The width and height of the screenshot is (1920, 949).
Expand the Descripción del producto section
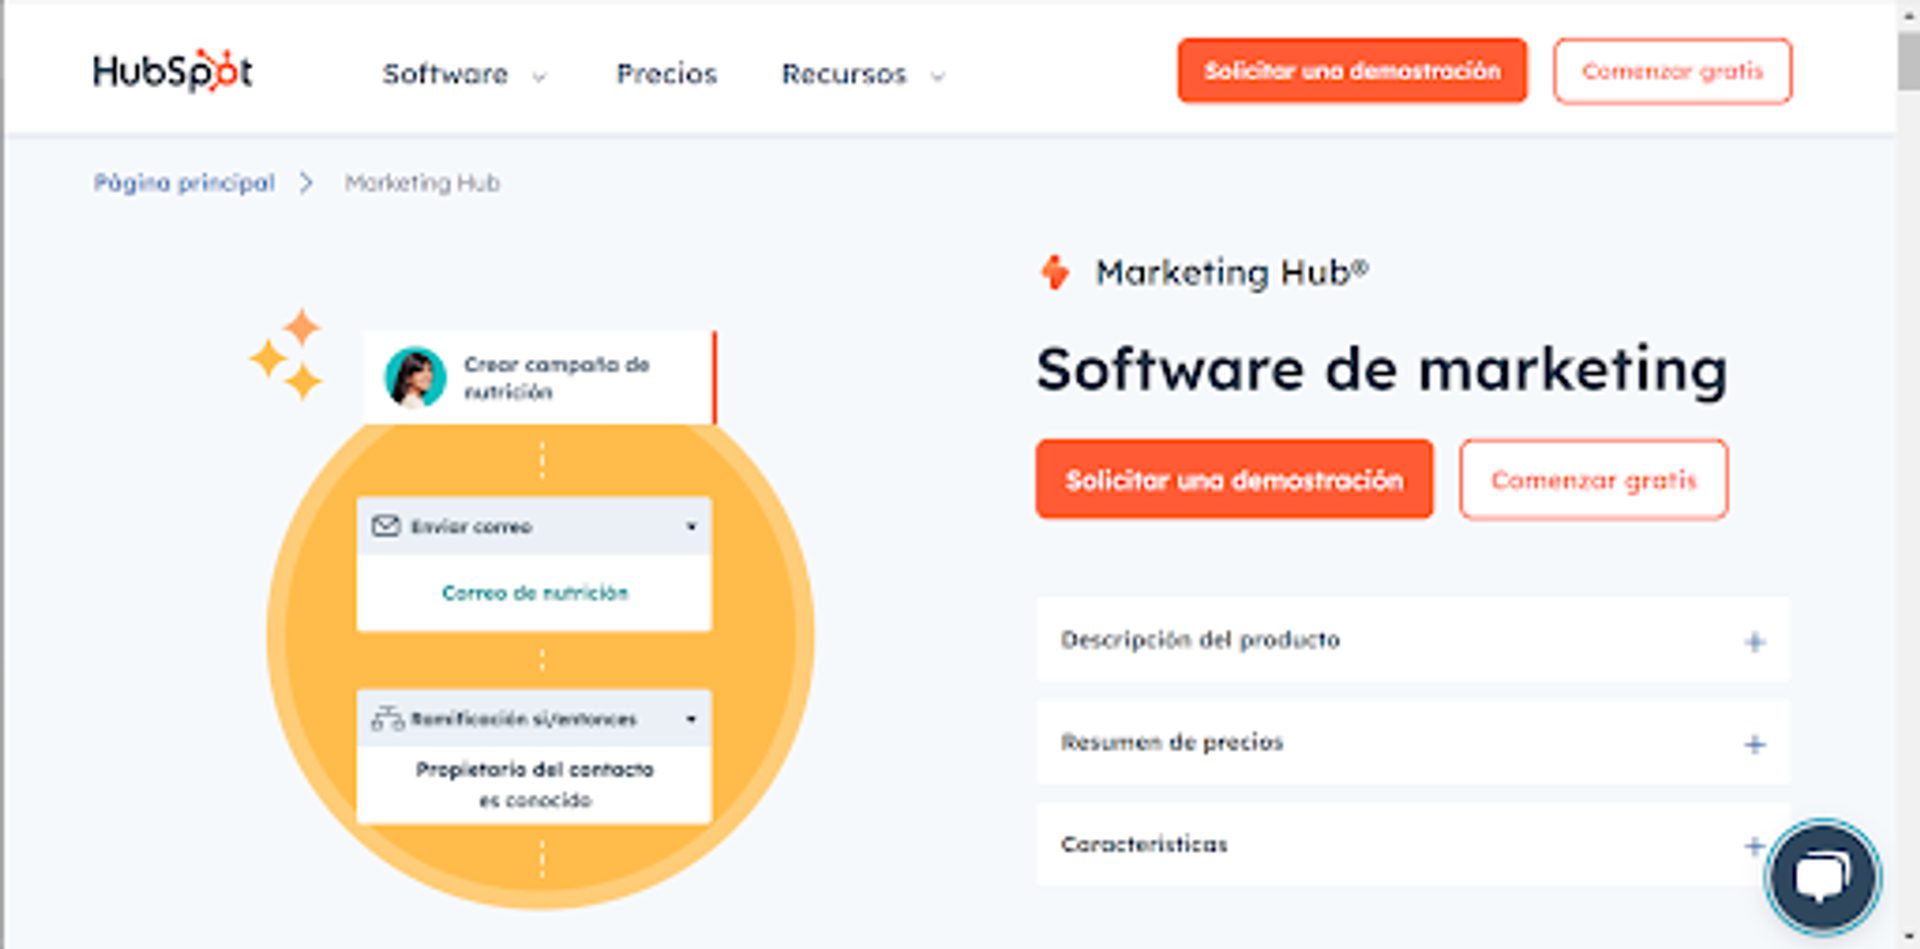(x=1753, y=641)
